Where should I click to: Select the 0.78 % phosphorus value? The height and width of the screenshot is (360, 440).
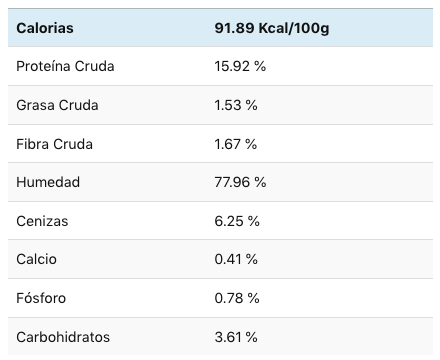[x=237, y=298]
